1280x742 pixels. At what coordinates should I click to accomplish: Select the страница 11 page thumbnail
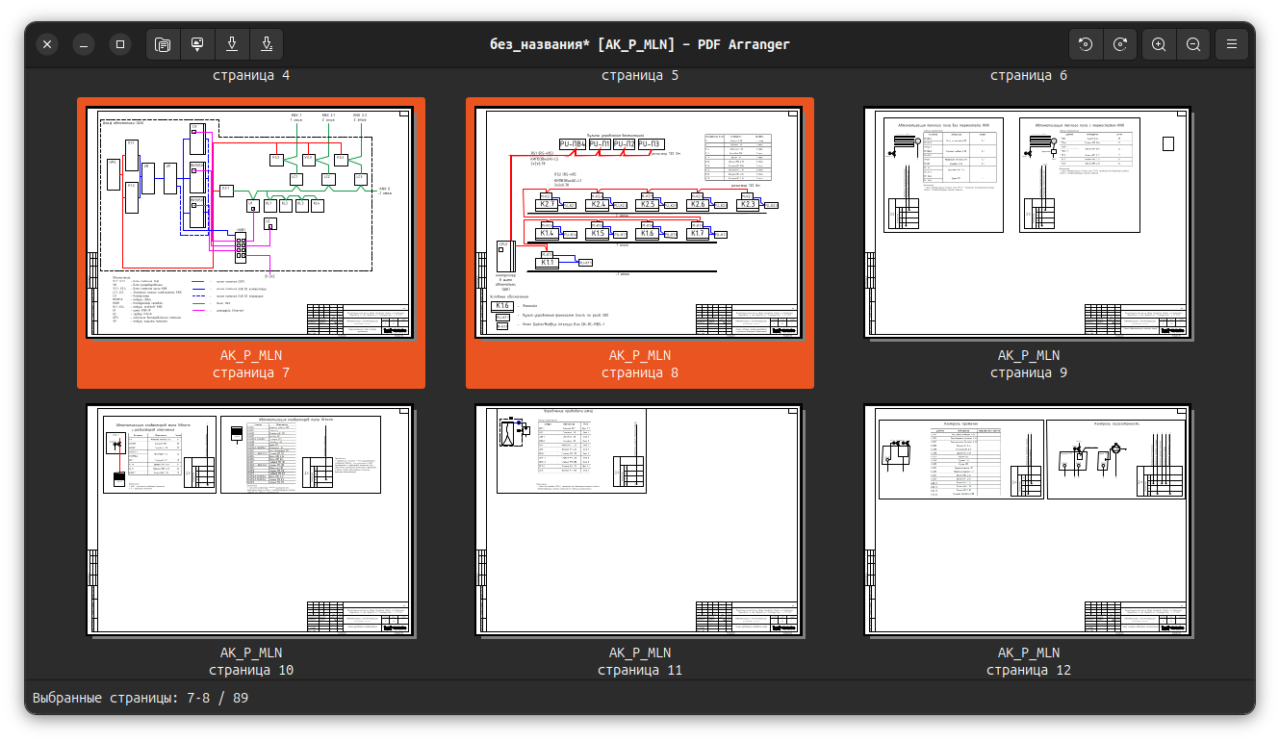click(x=639, y=519)
